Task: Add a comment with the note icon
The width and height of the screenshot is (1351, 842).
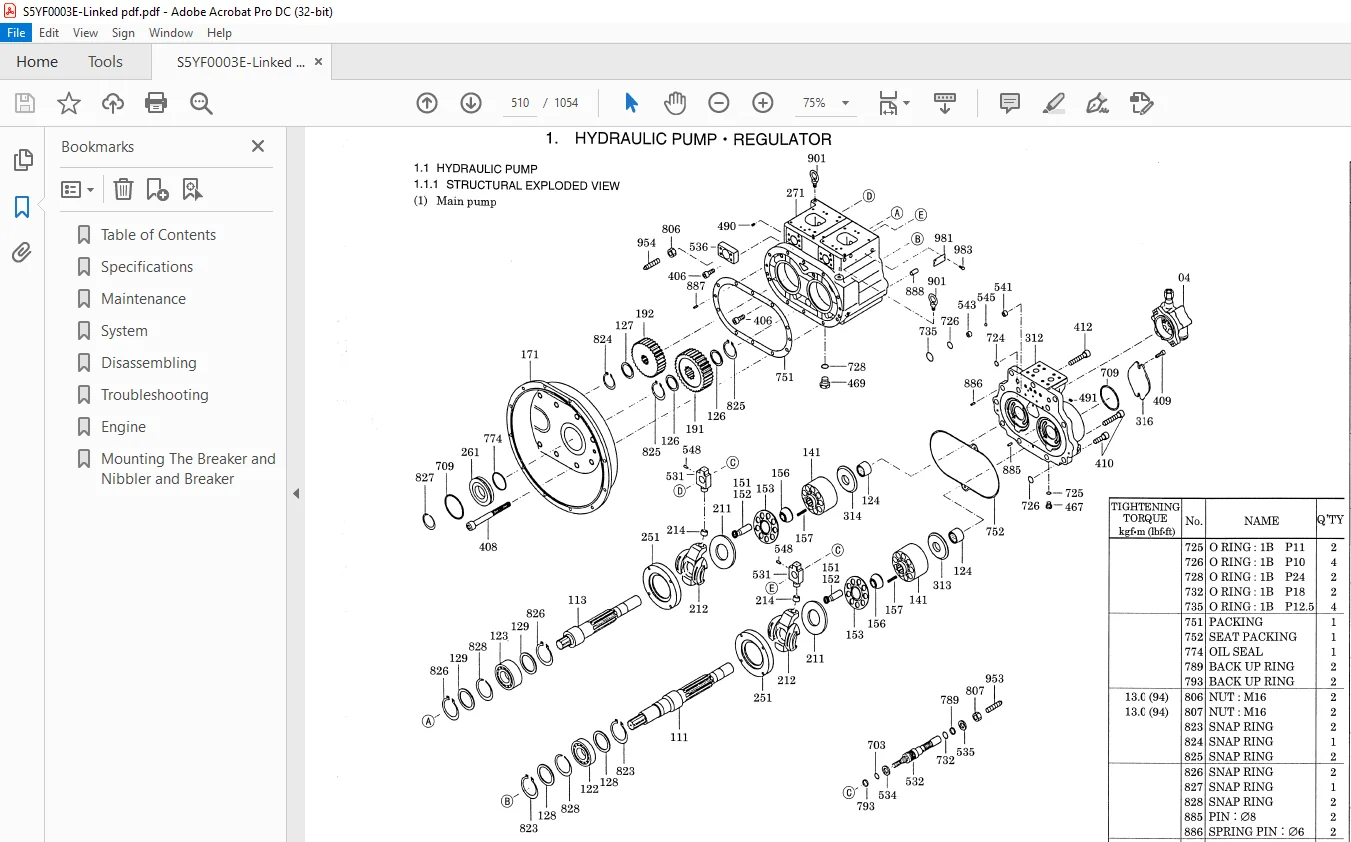Action: [x=1010, y=103]
